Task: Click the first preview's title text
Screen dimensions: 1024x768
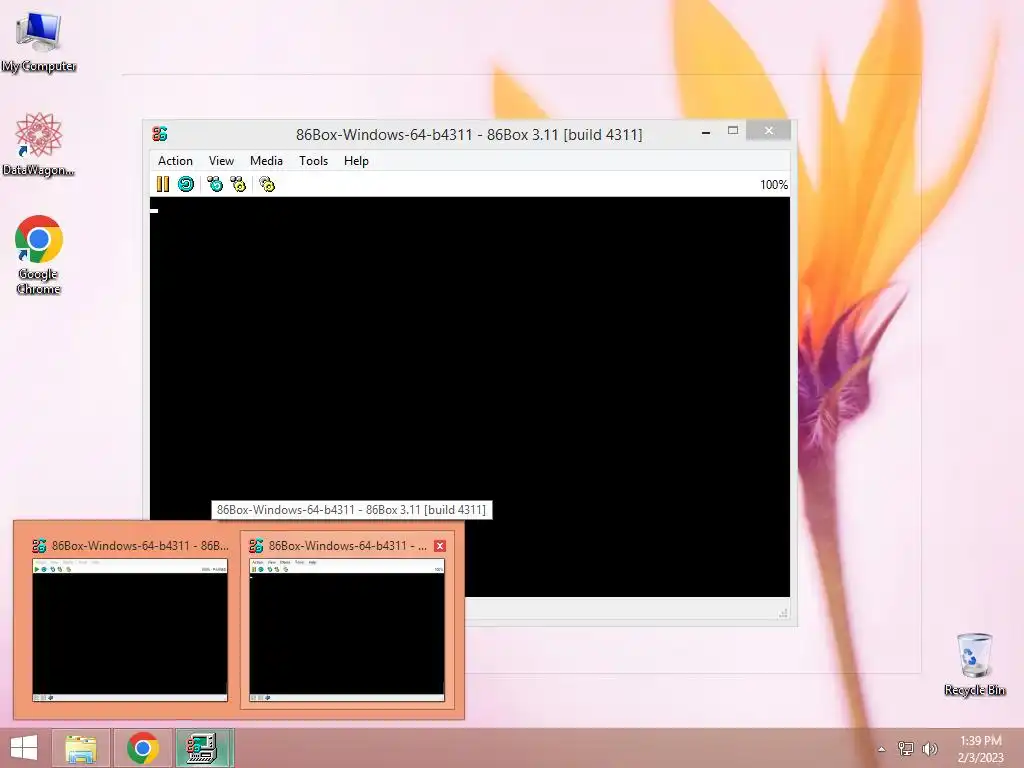Action: click(x=140, y=546)
